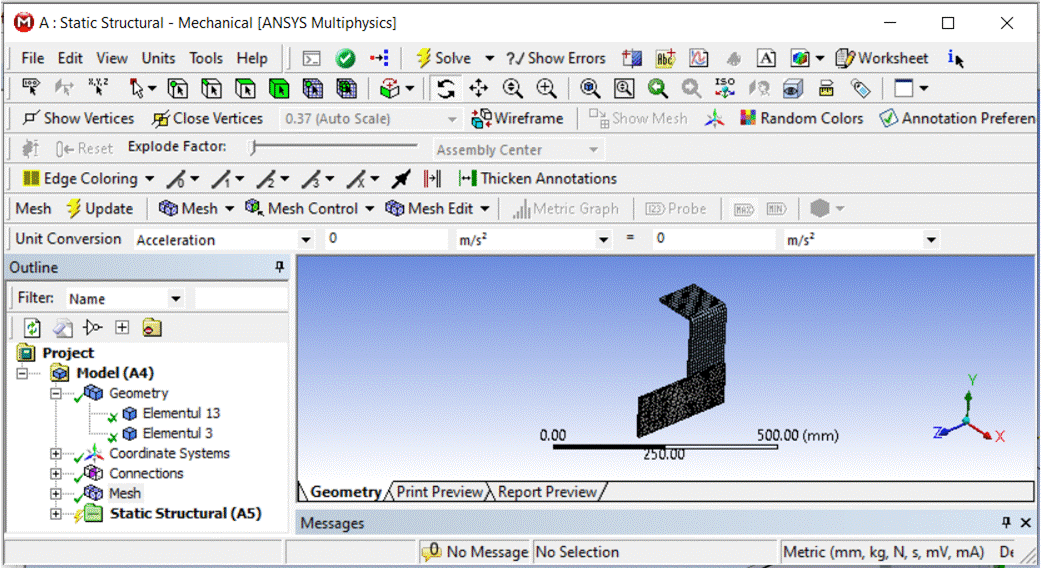
Task: Toggle Wireframe display mode
Action: click(517, 119)
